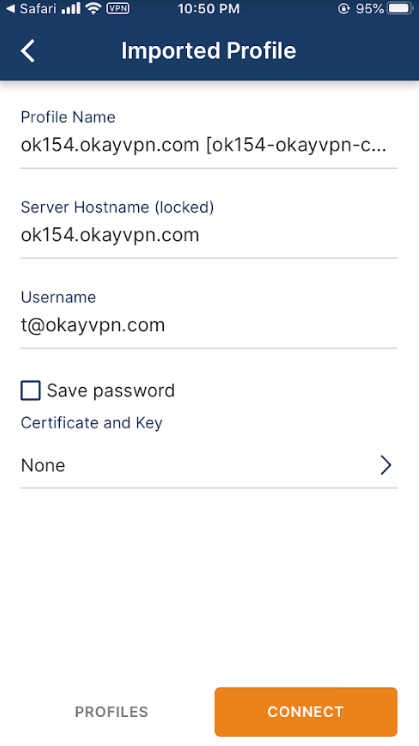
Task: Tap the orientation lock icon
Action: click(x=343, y=9)
